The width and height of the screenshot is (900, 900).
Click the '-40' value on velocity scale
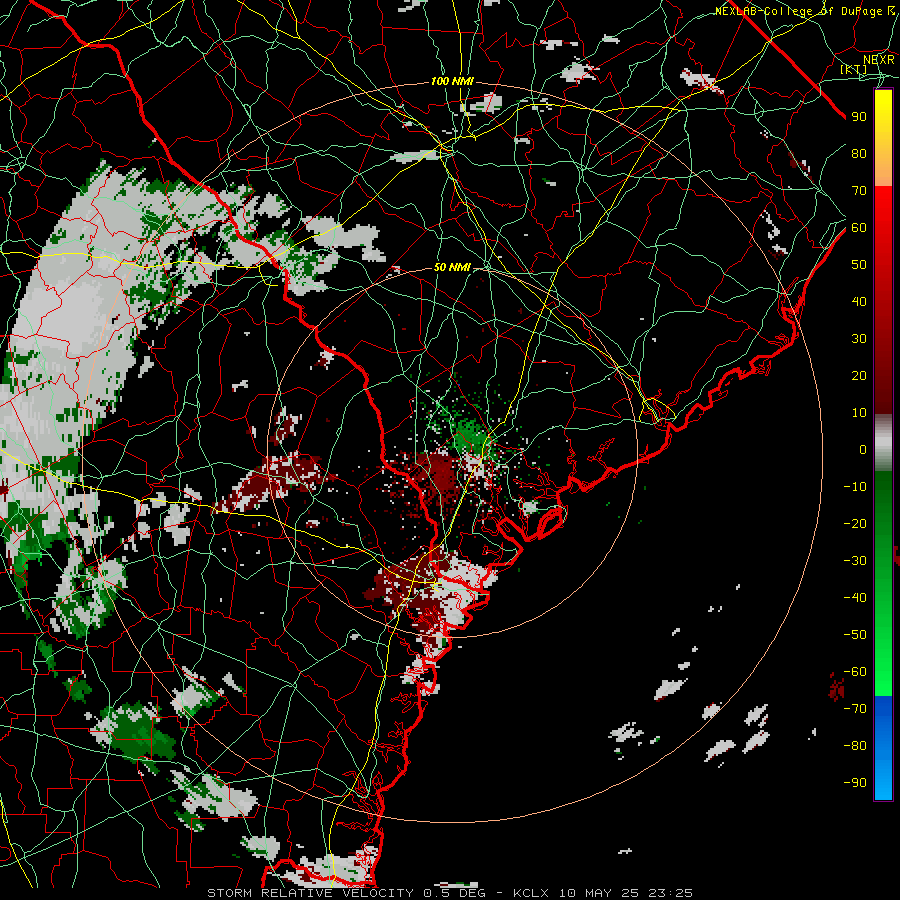pos(855,598)
